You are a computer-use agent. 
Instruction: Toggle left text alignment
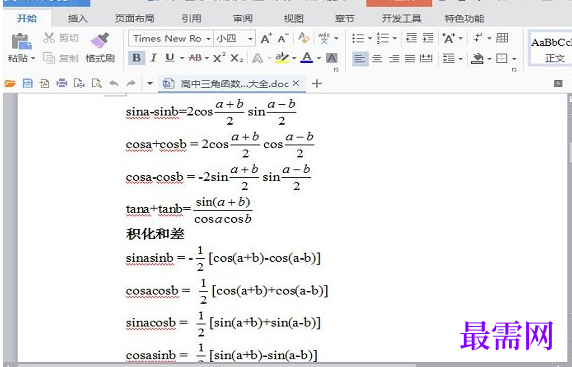[x=360, y=58]
